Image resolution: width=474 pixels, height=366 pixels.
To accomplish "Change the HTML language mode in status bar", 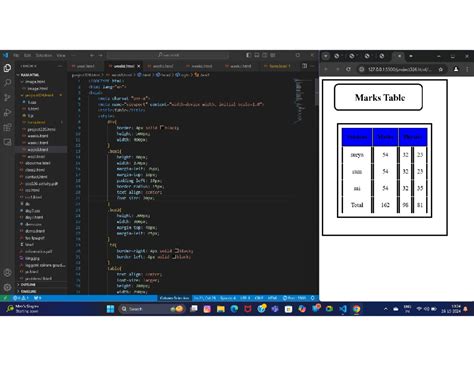I will [272, 298].
